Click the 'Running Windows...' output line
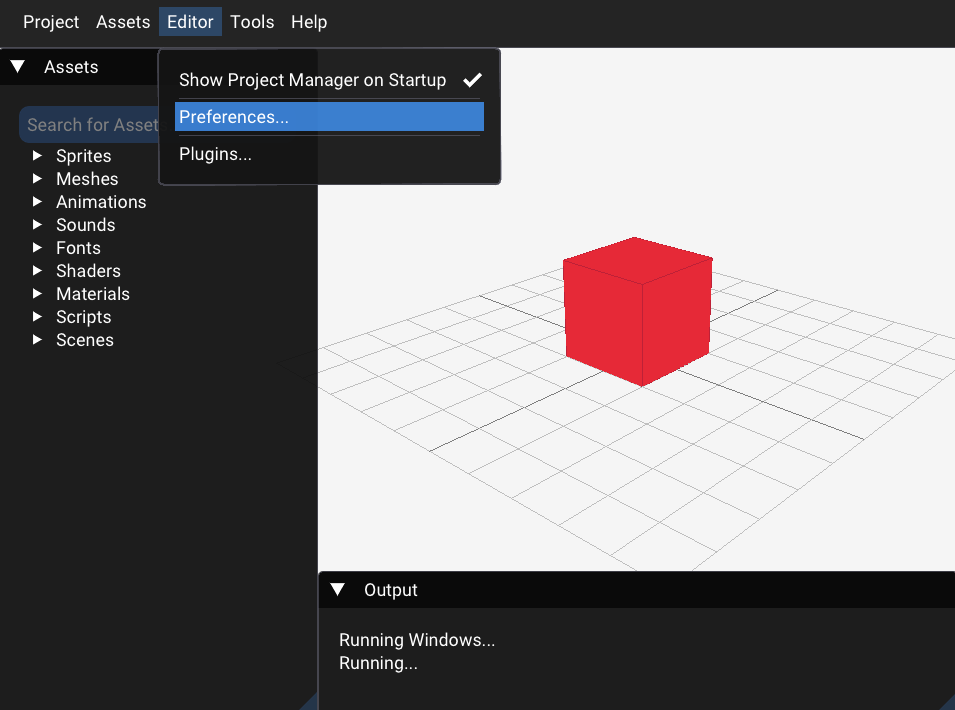 [x=417, y=640]
